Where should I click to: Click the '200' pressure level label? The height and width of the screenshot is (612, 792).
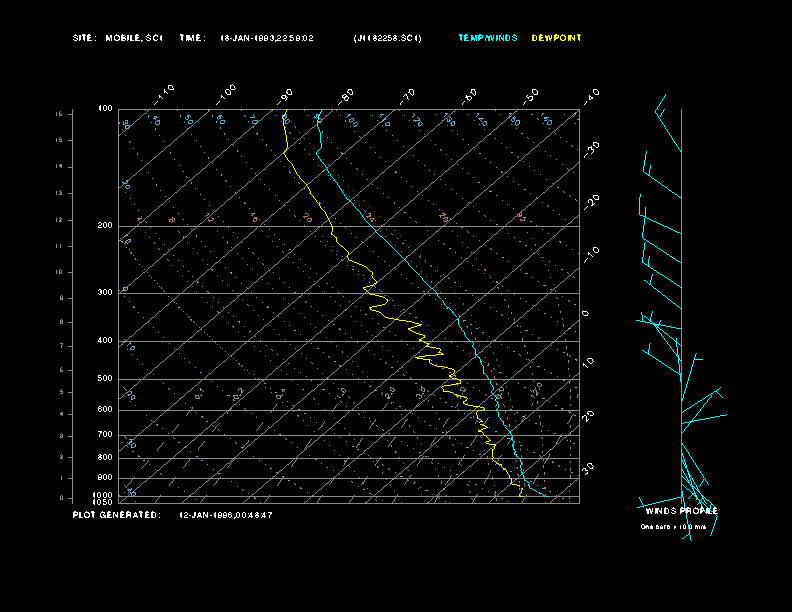[105, 226]
